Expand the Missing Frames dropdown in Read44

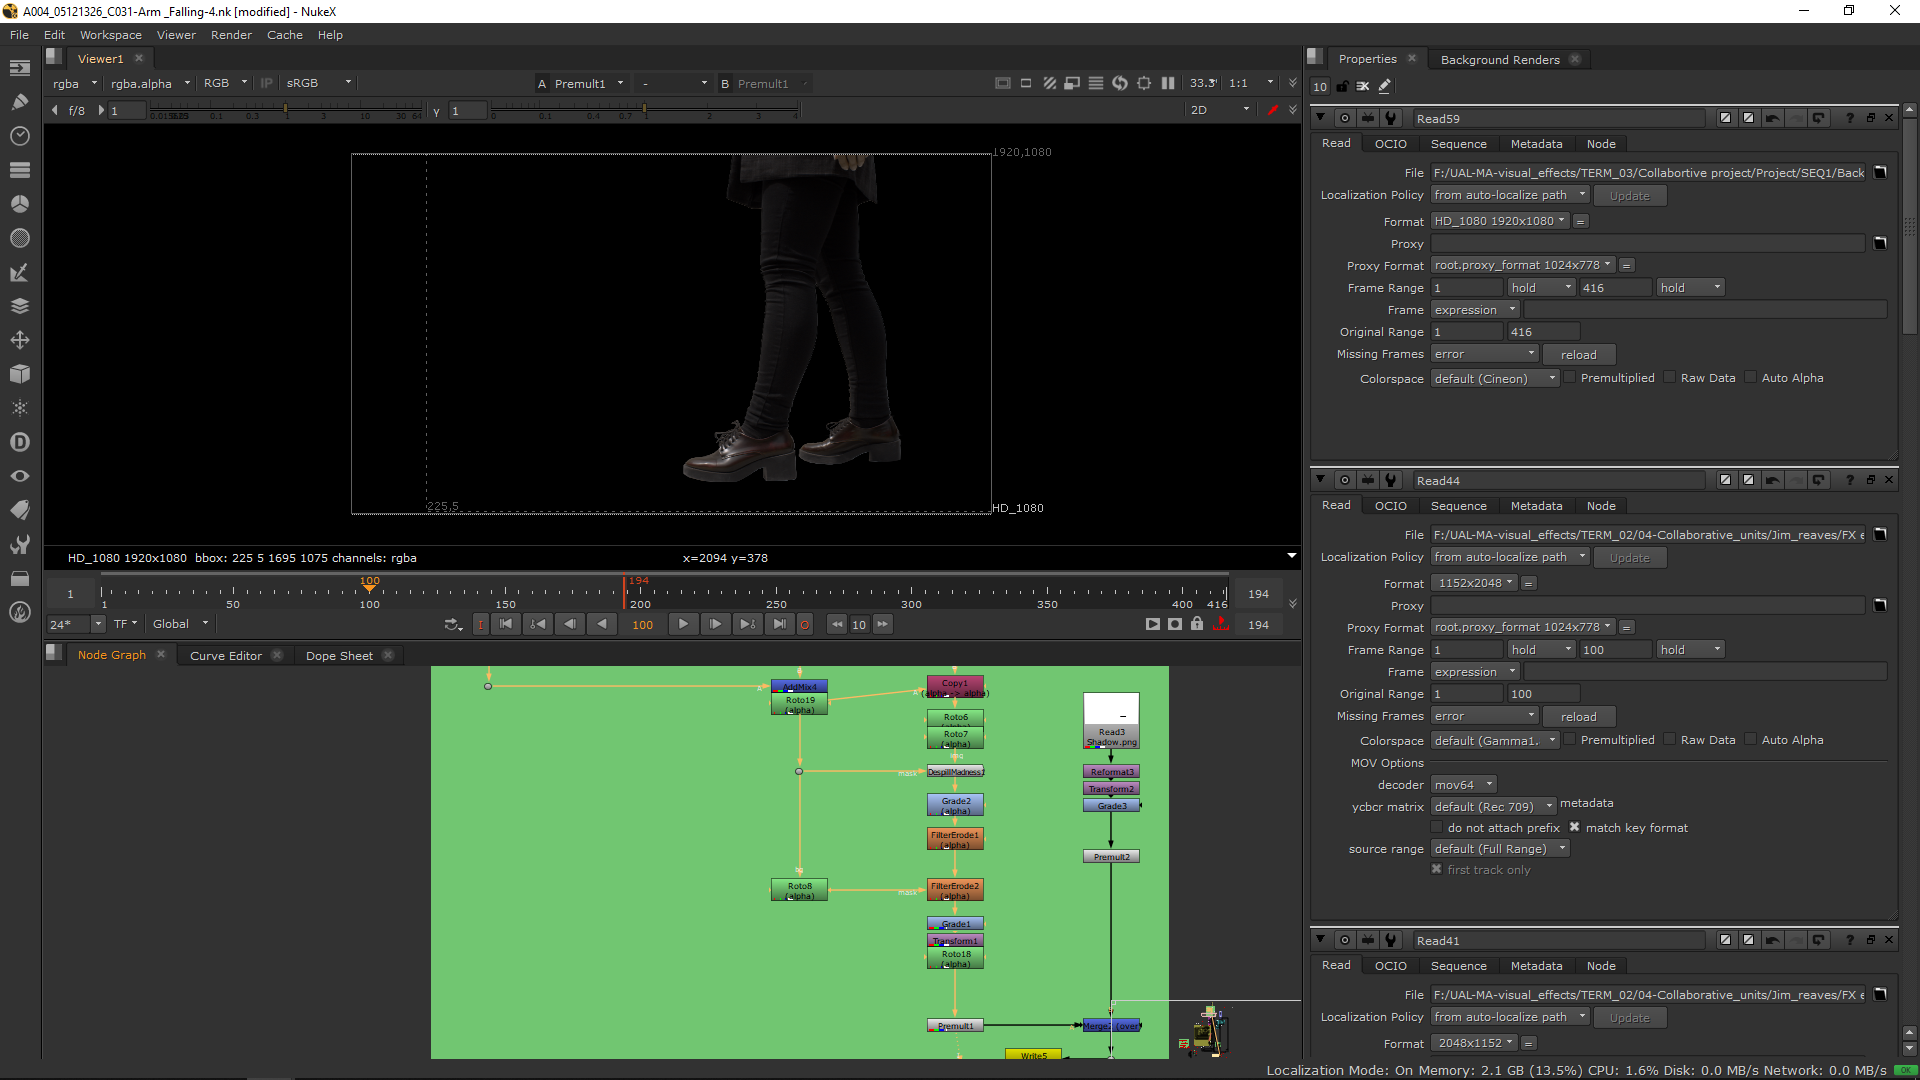click(1484, 716)
